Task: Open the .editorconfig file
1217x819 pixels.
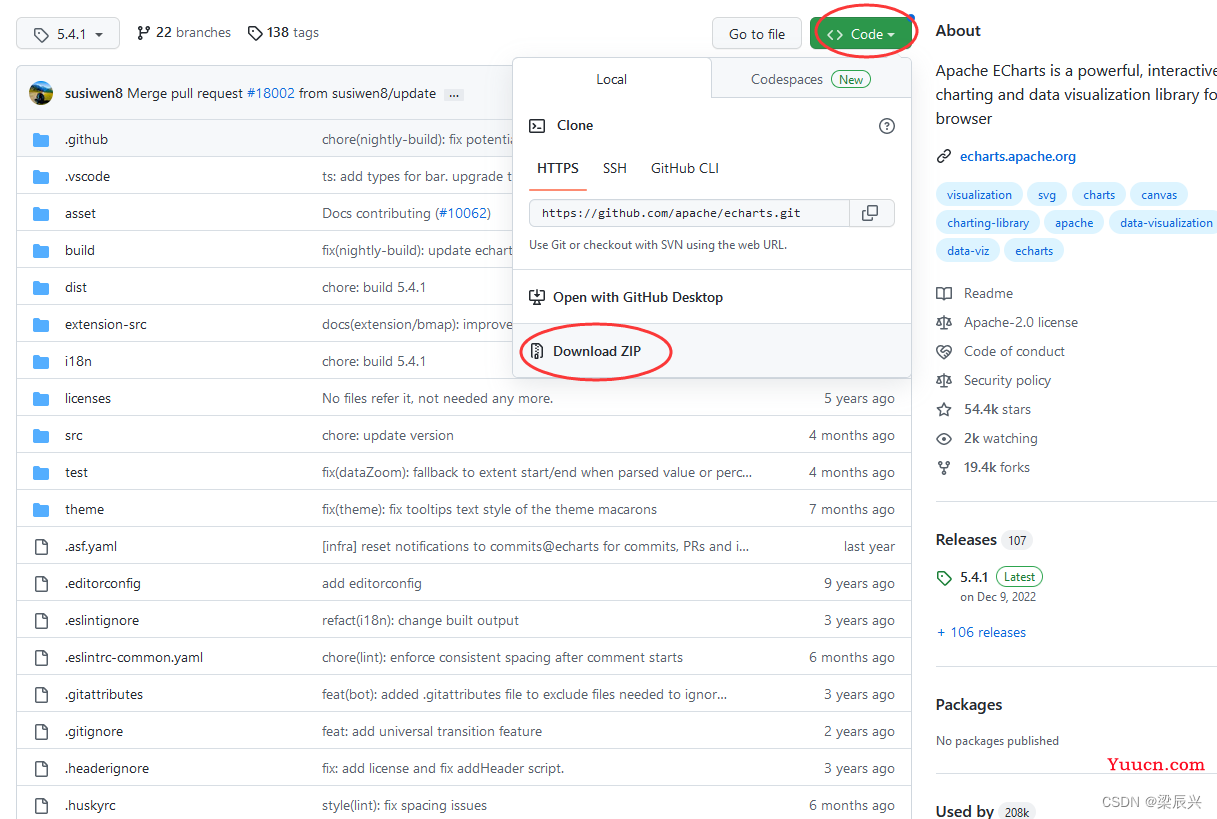Action: point(103,583)
